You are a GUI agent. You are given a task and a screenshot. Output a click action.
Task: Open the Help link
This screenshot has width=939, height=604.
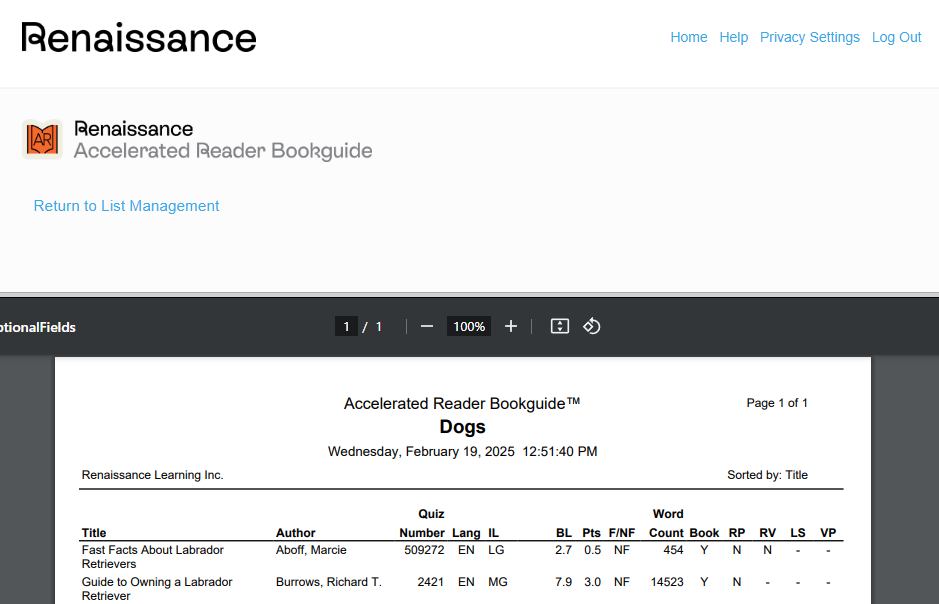coord(734,37)
